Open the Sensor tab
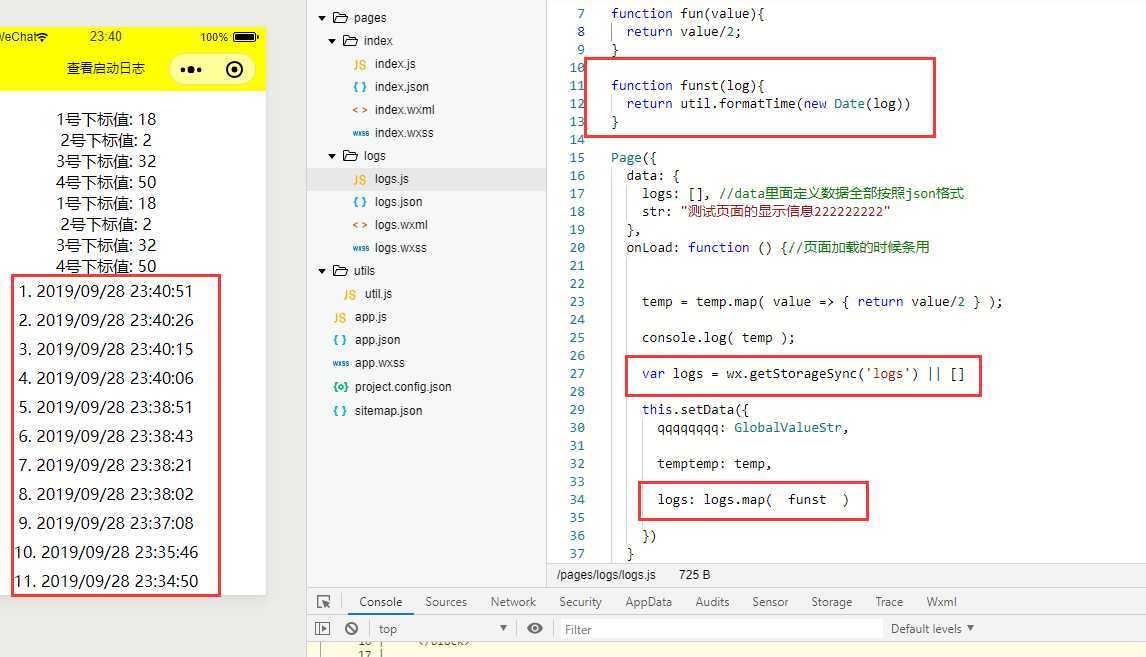Viewport: 1146px width, 657px height. point(770,601)
